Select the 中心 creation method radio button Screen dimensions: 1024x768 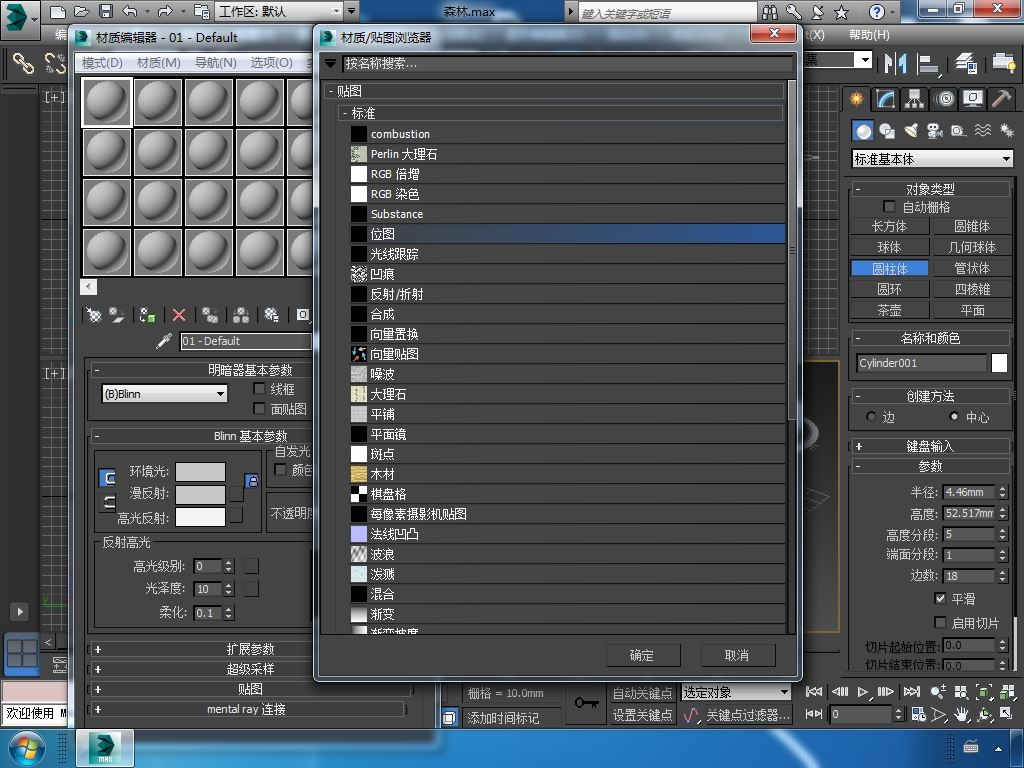(954, 417)
